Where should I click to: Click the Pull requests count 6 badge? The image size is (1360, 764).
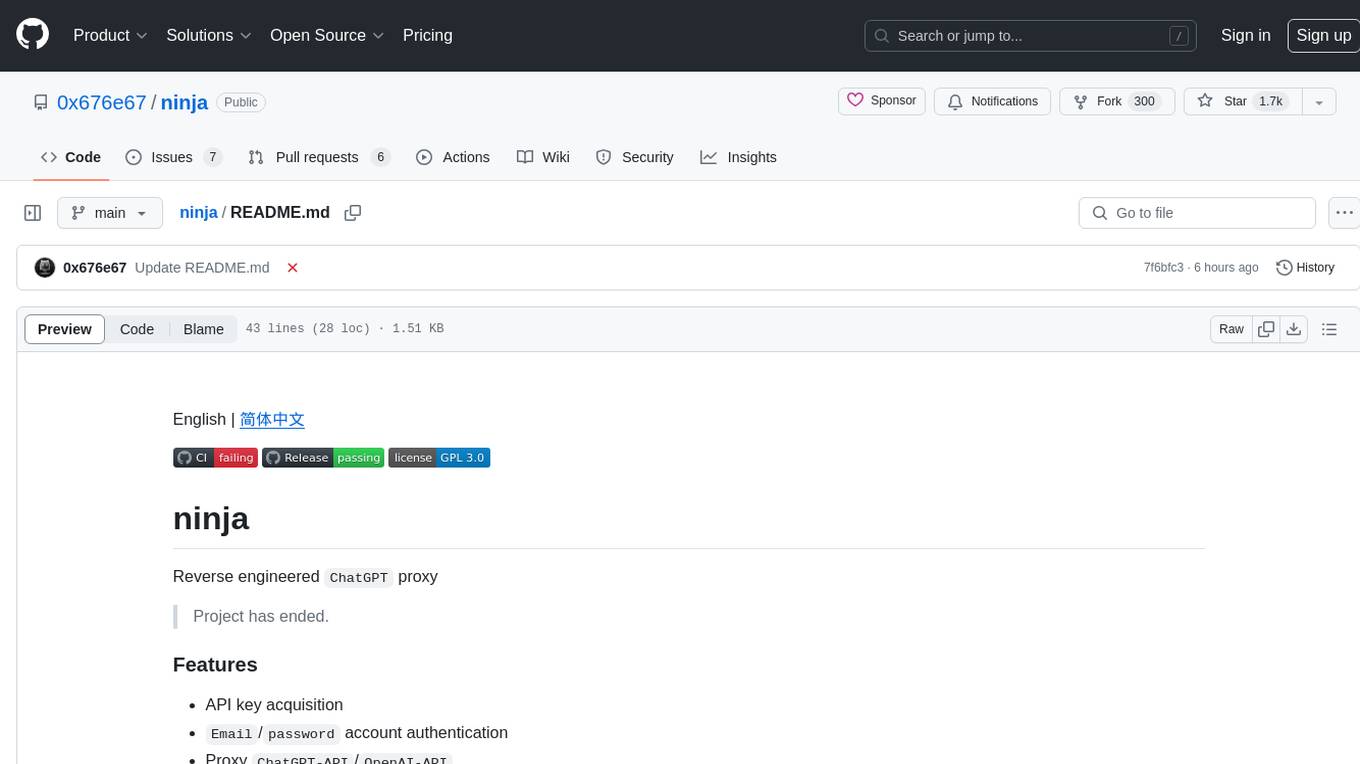tap(380, 157)
